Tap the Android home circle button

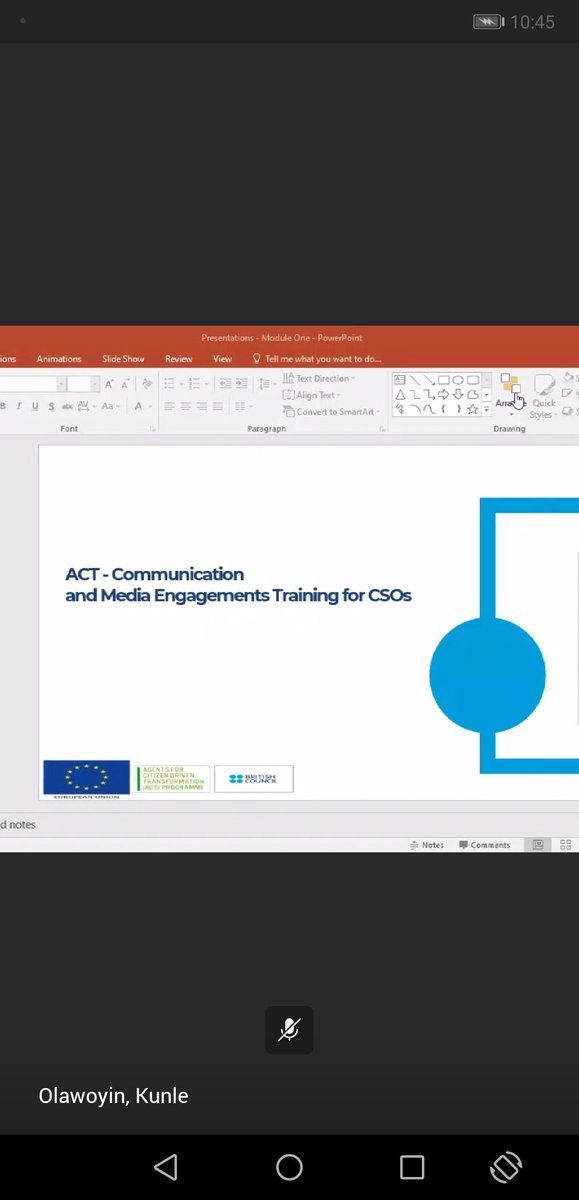pos(289,1166)
